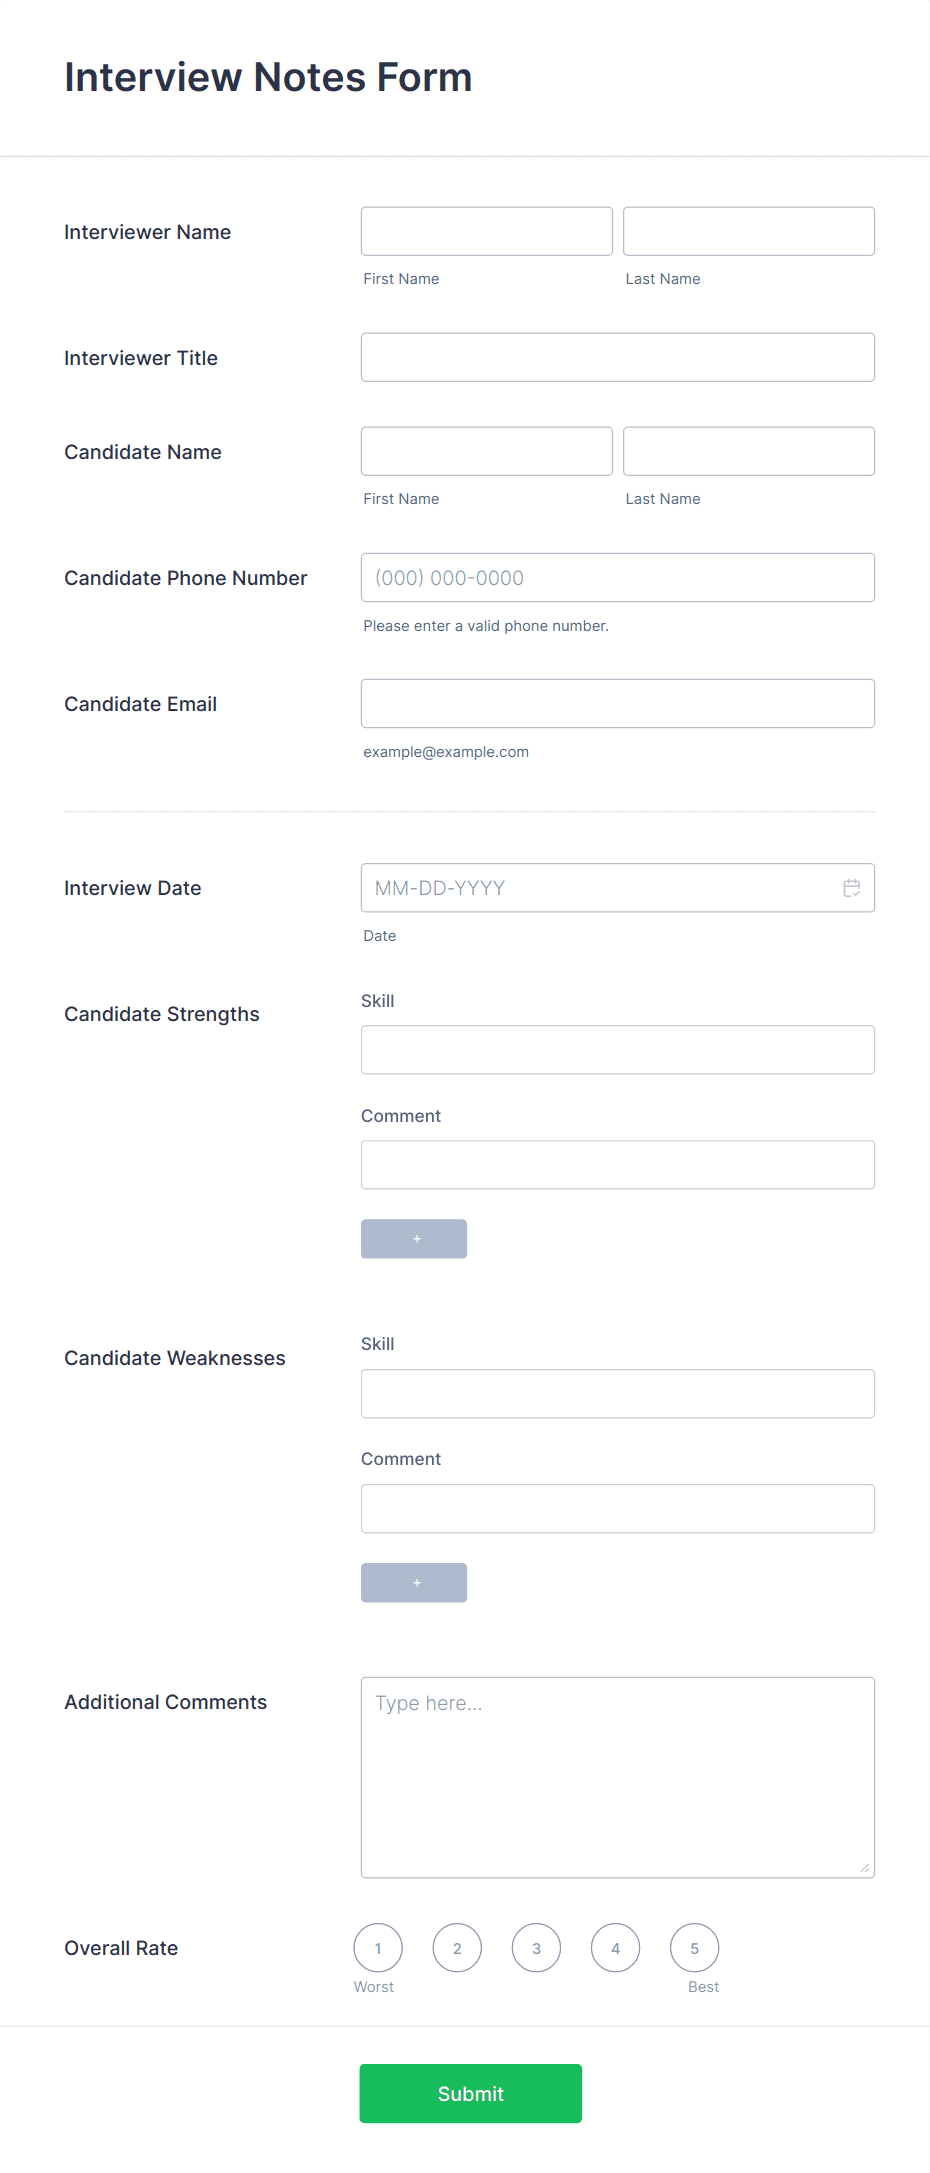Screen dimensions: 930x2173
Task: Select rating 2 for Overall Rate
Action: click(x=457, y=1947)
